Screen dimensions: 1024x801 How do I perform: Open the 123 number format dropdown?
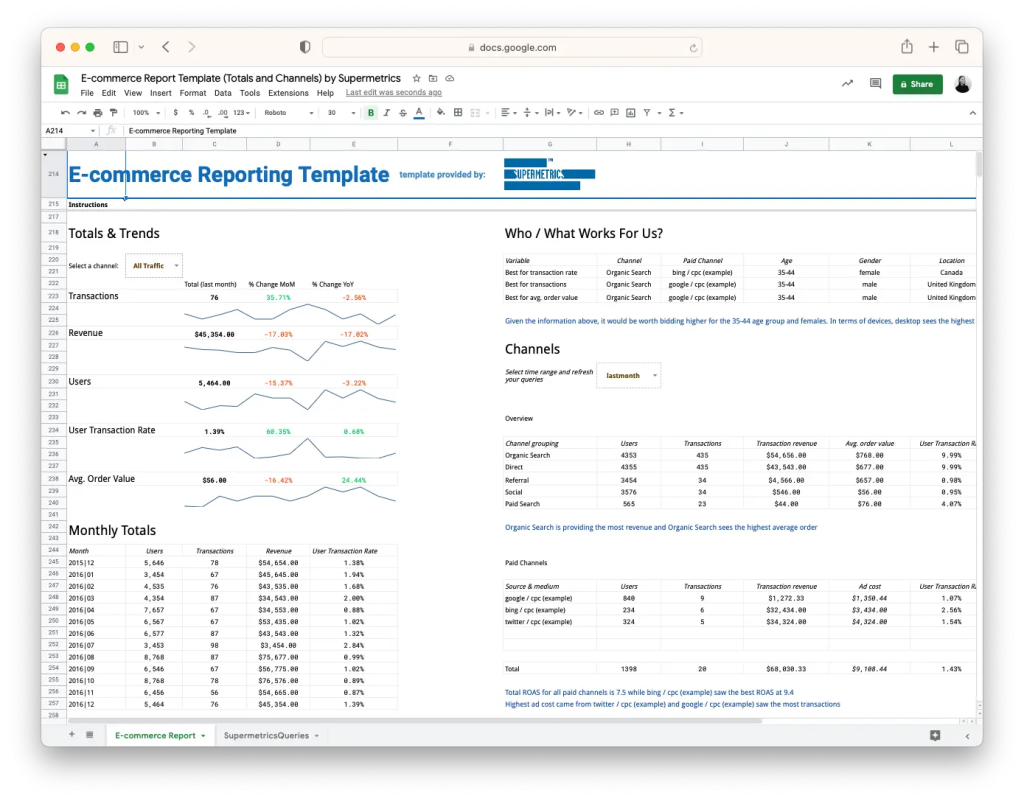pyautogui.click(x=242, y=113)
